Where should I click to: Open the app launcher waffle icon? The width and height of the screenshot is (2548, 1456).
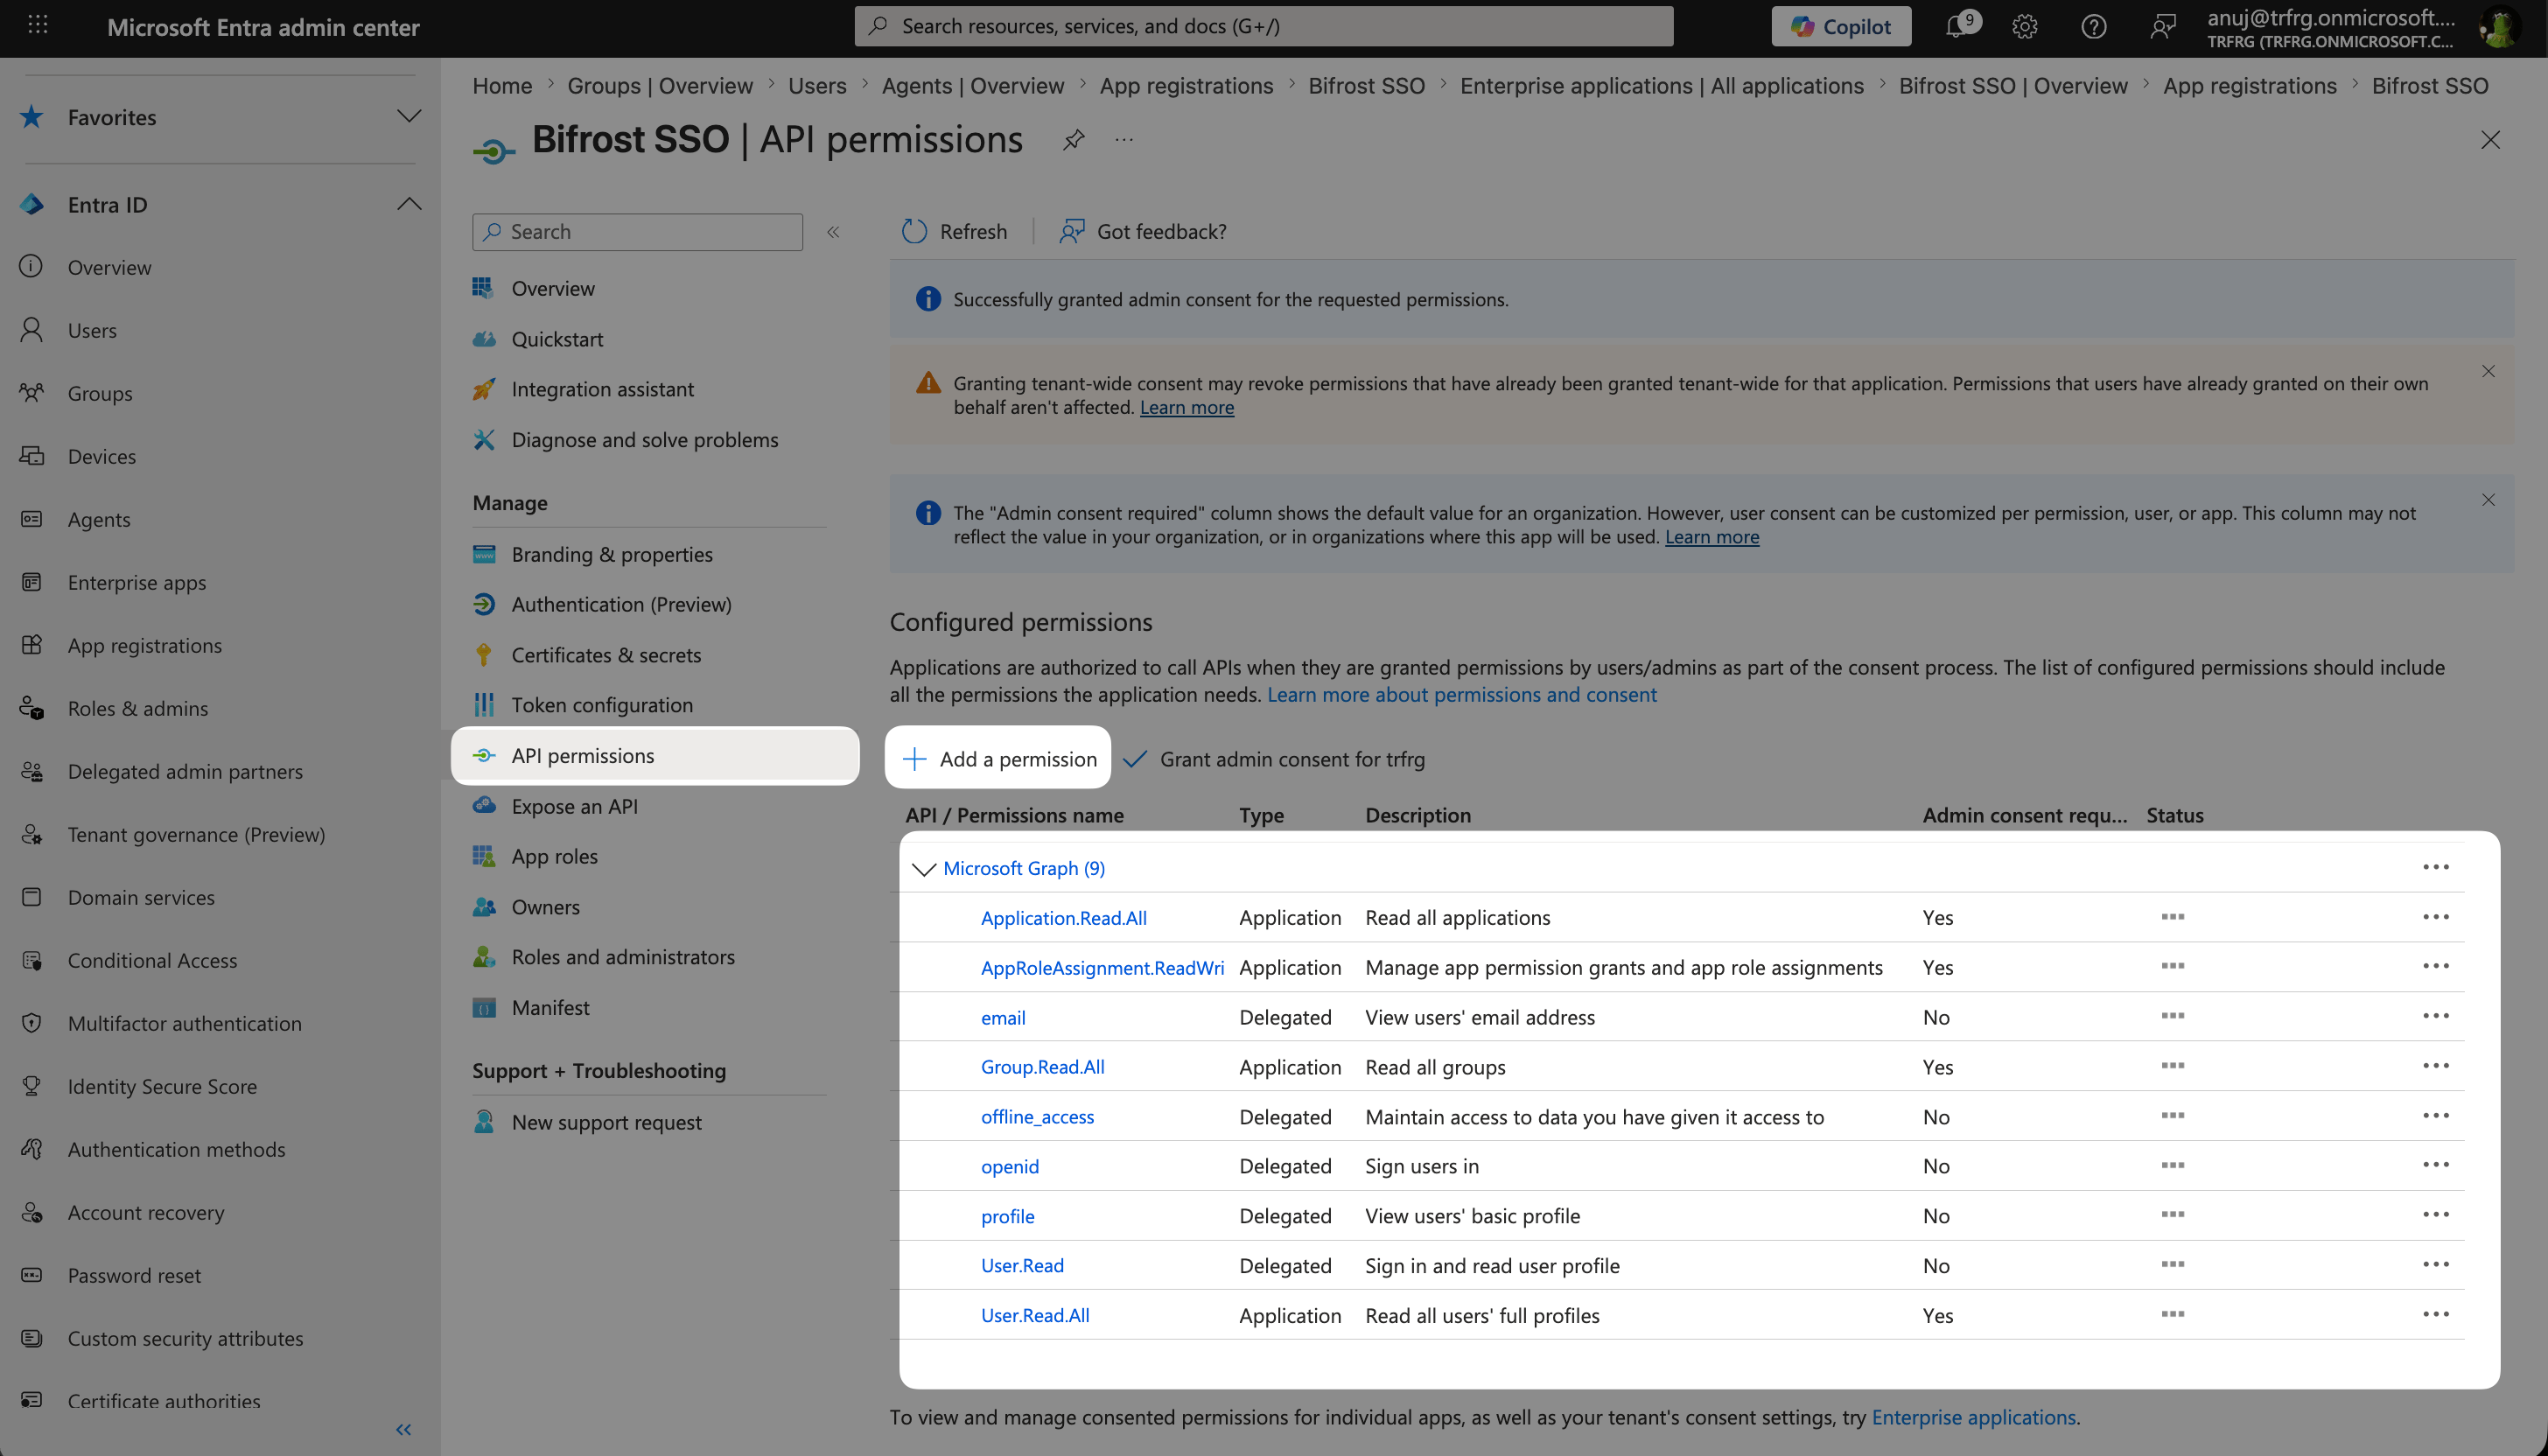tap(38, 26)
